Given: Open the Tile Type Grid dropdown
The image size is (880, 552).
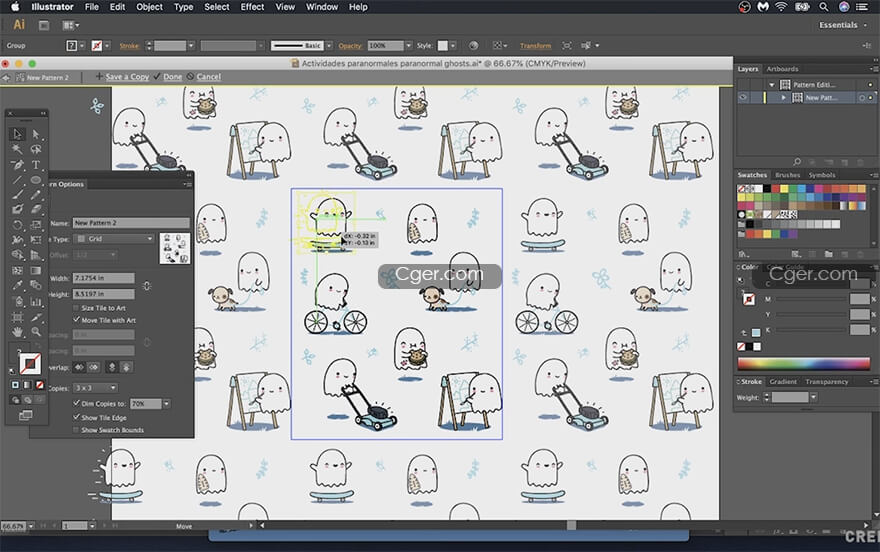Looking at the screenshot, I should pyautogui.click(x=115, y=239).
